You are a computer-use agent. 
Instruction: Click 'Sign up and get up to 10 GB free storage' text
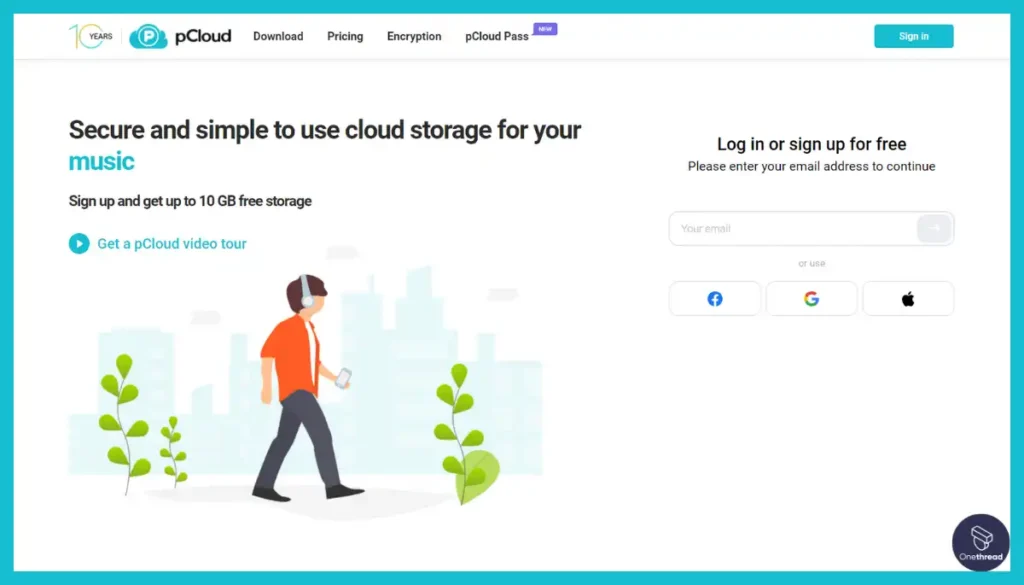point(190,201)
